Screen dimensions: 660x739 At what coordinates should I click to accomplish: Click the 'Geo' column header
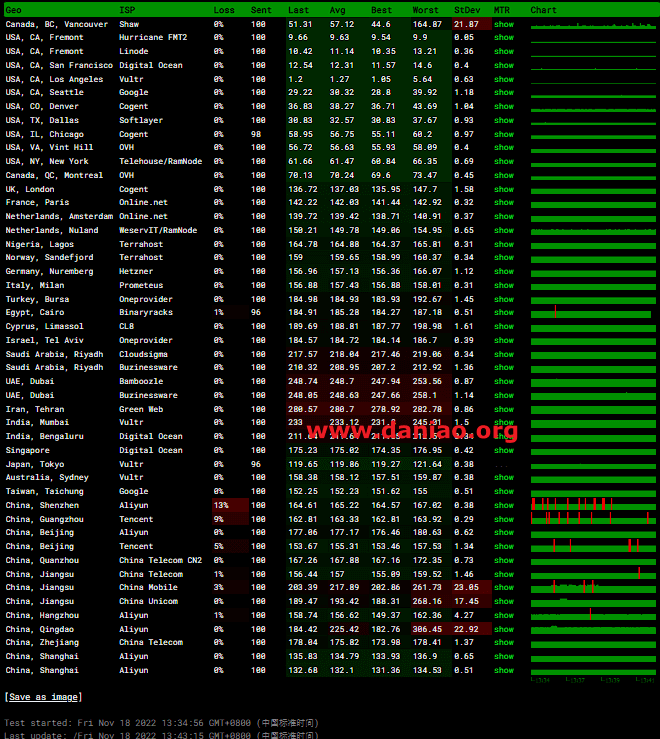coord(13,10)
